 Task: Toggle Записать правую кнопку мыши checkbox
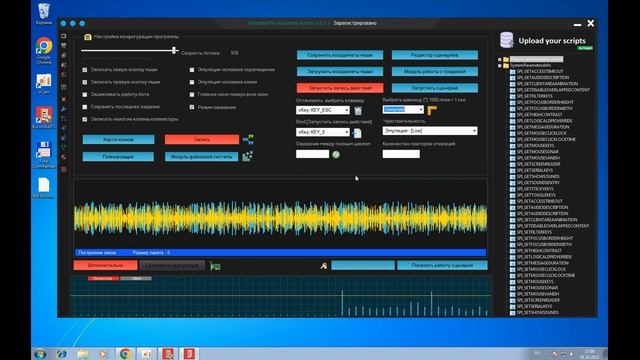point(85,82)
